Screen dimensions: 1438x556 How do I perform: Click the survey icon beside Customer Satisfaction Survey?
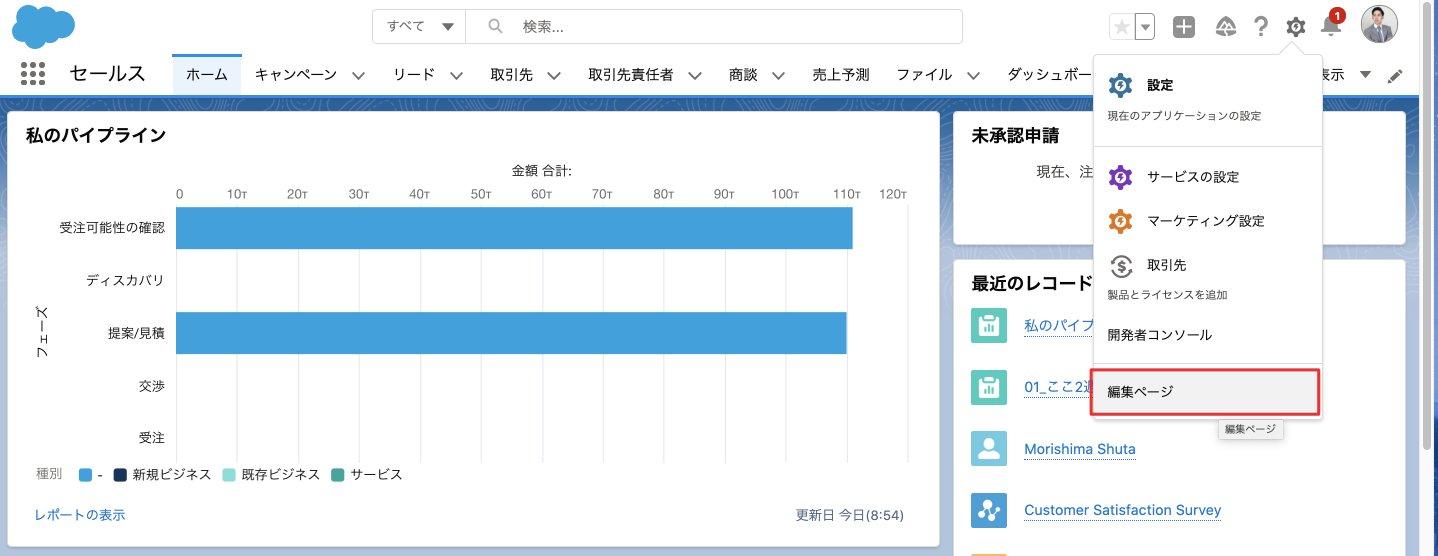pyautogui.click(x=989, y=510)
